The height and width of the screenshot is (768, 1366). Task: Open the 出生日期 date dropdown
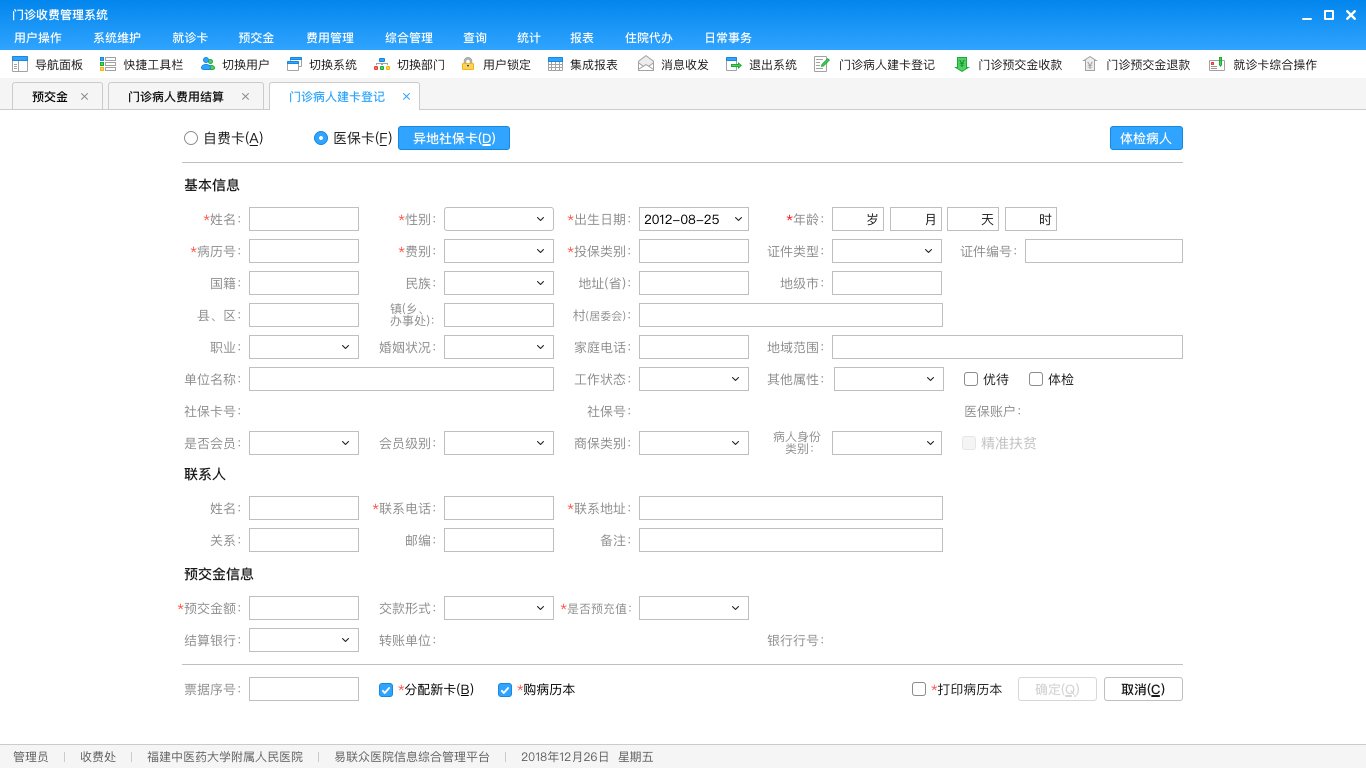694,219
